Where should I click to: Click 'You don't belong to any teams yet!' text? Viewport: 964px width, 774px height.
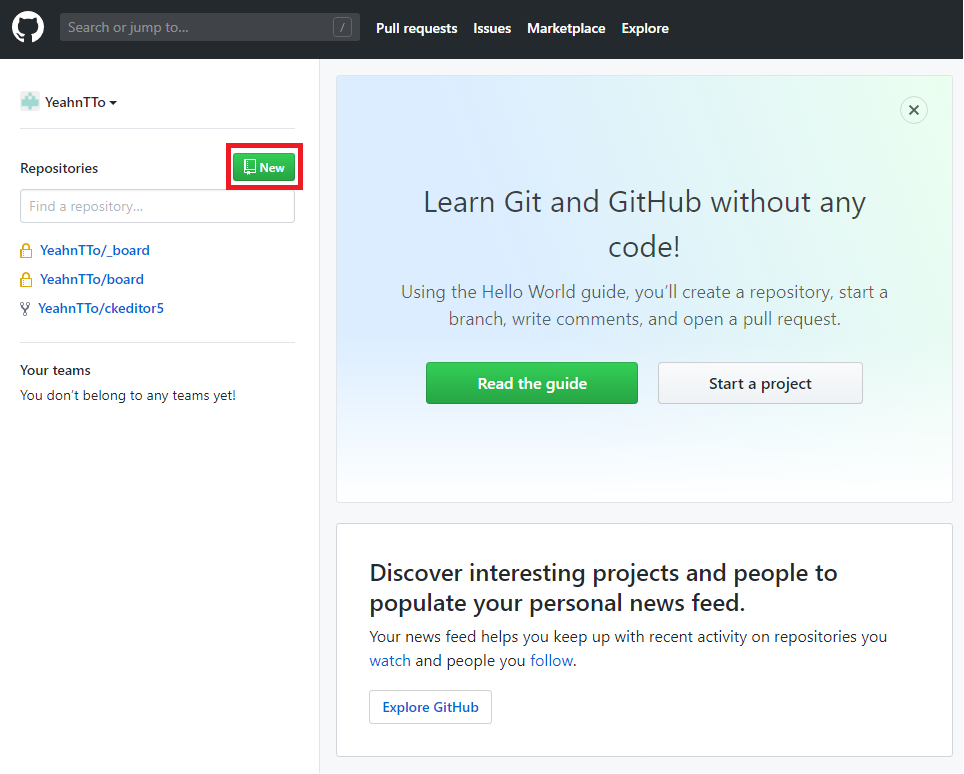(128, 395)
